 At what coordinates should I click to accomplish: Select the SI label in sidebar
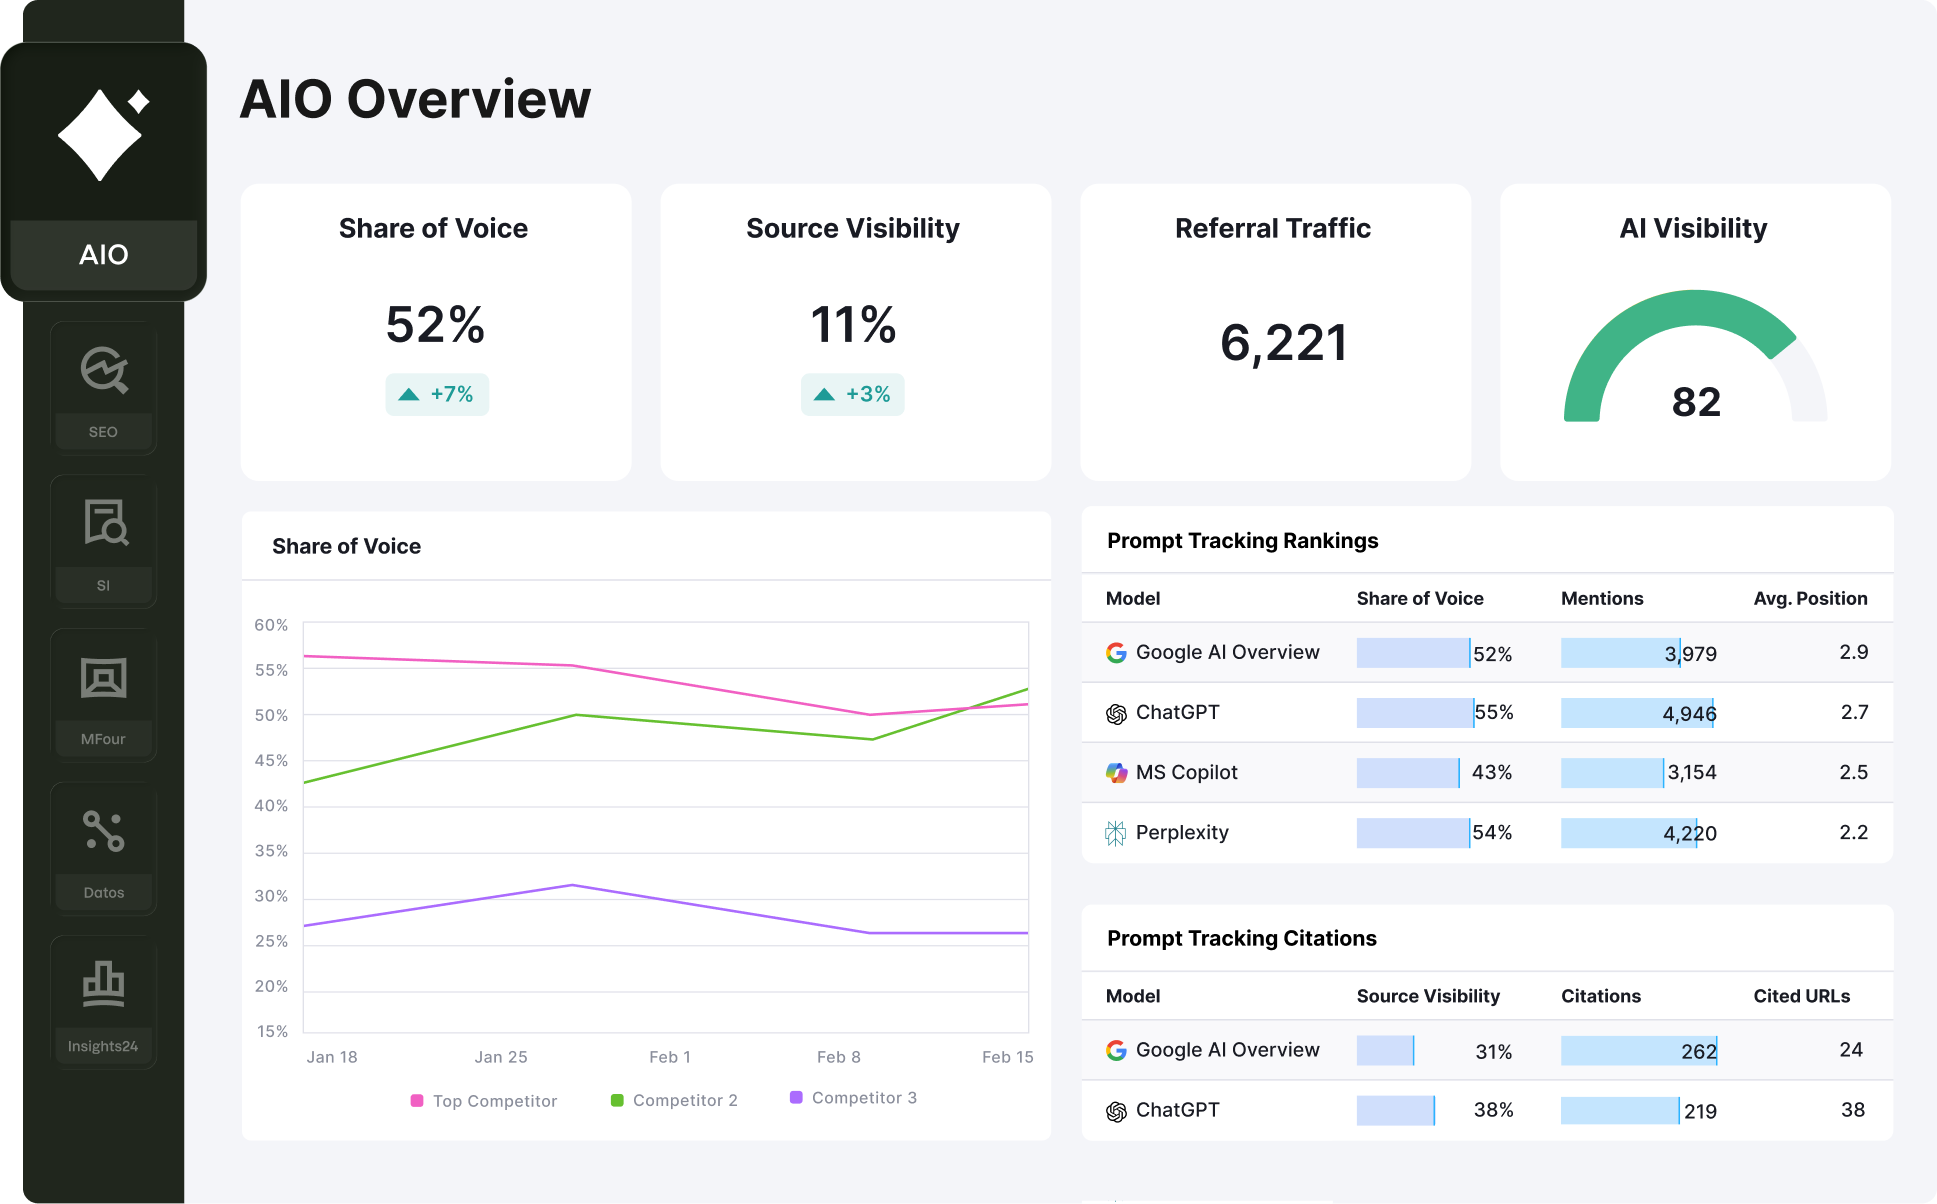103,586
